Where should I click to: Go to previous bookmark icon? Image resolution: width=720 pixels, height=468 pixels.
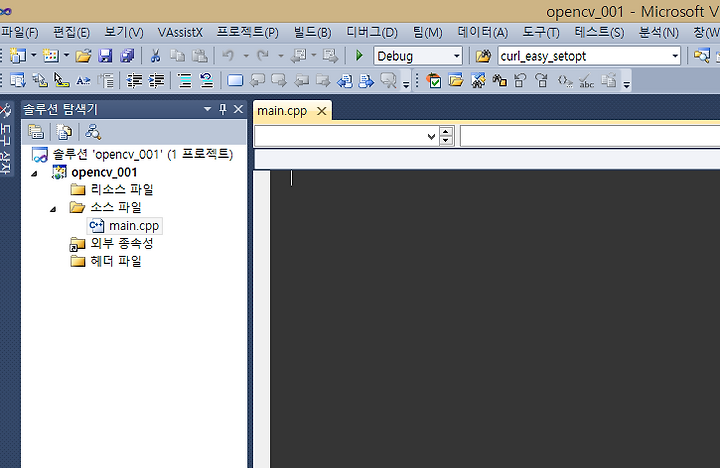coord(257,81)
